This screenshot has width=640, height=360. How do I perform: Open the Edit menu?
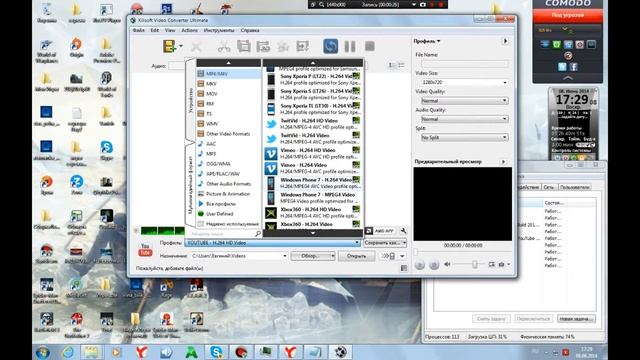click(x=155, y=30)
